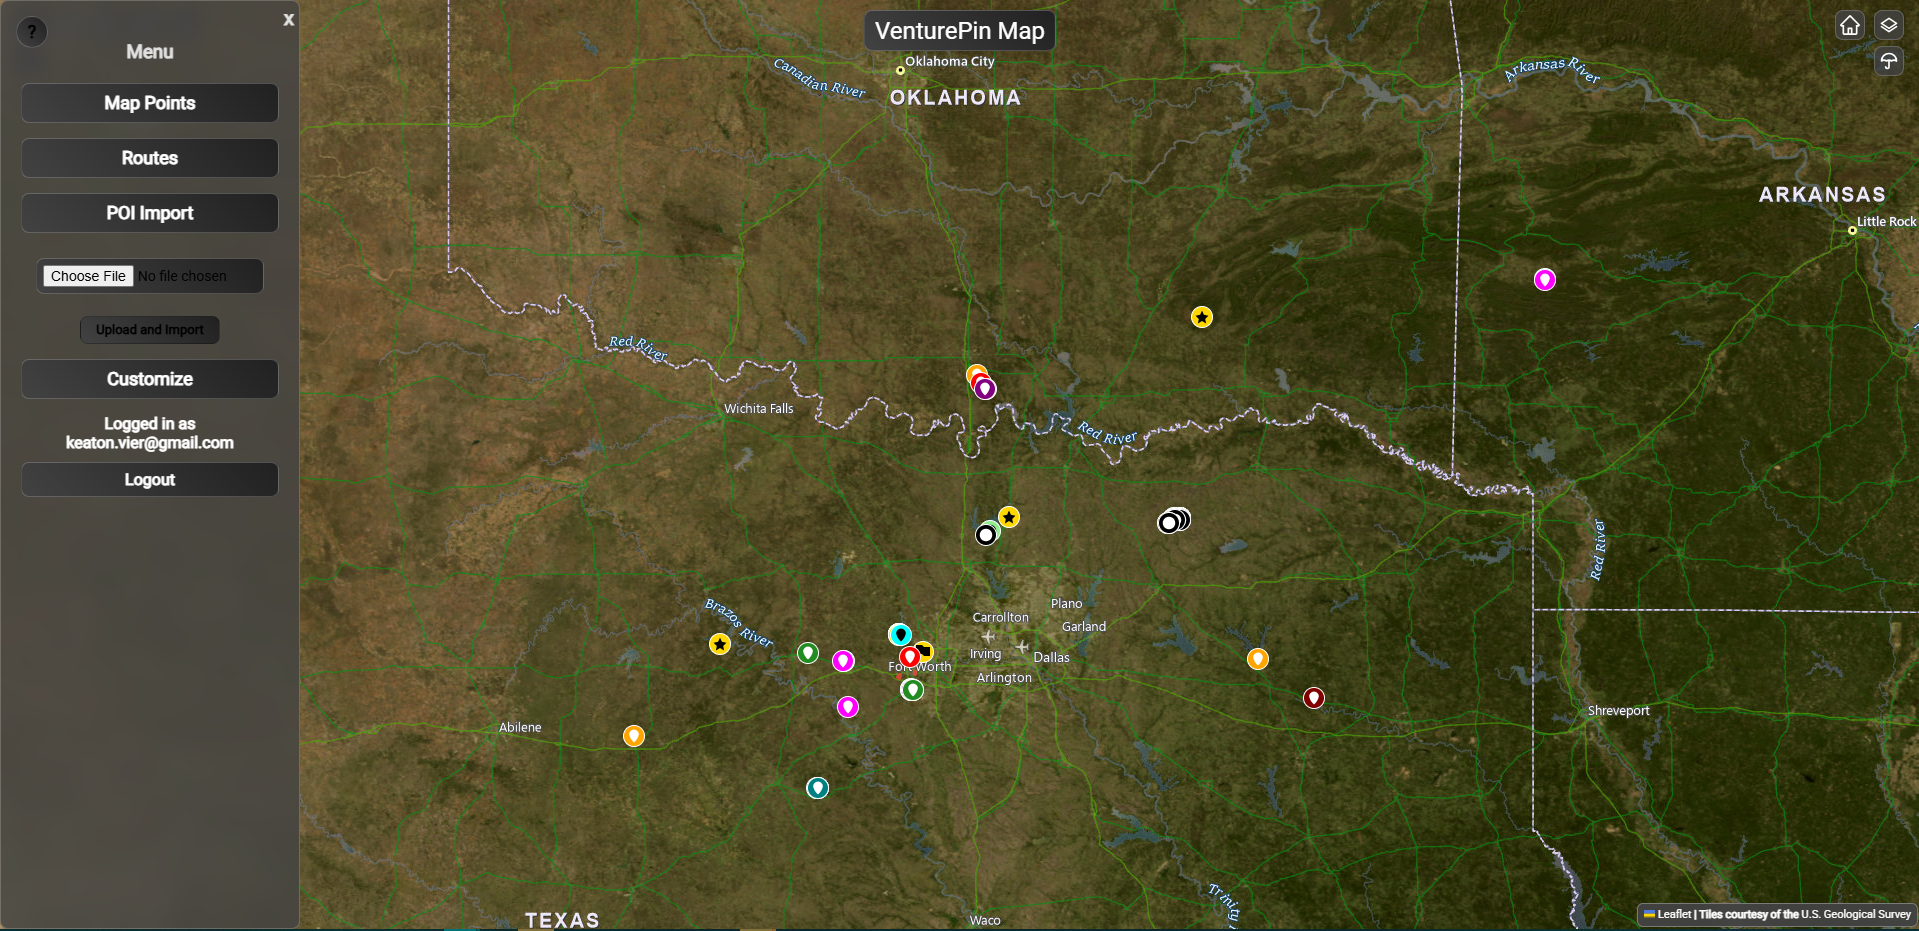Image resolution: width=1919 pixels, height=931 pixels.
Task: Open the Leaflet attribution link
Action: [1673, 914]
